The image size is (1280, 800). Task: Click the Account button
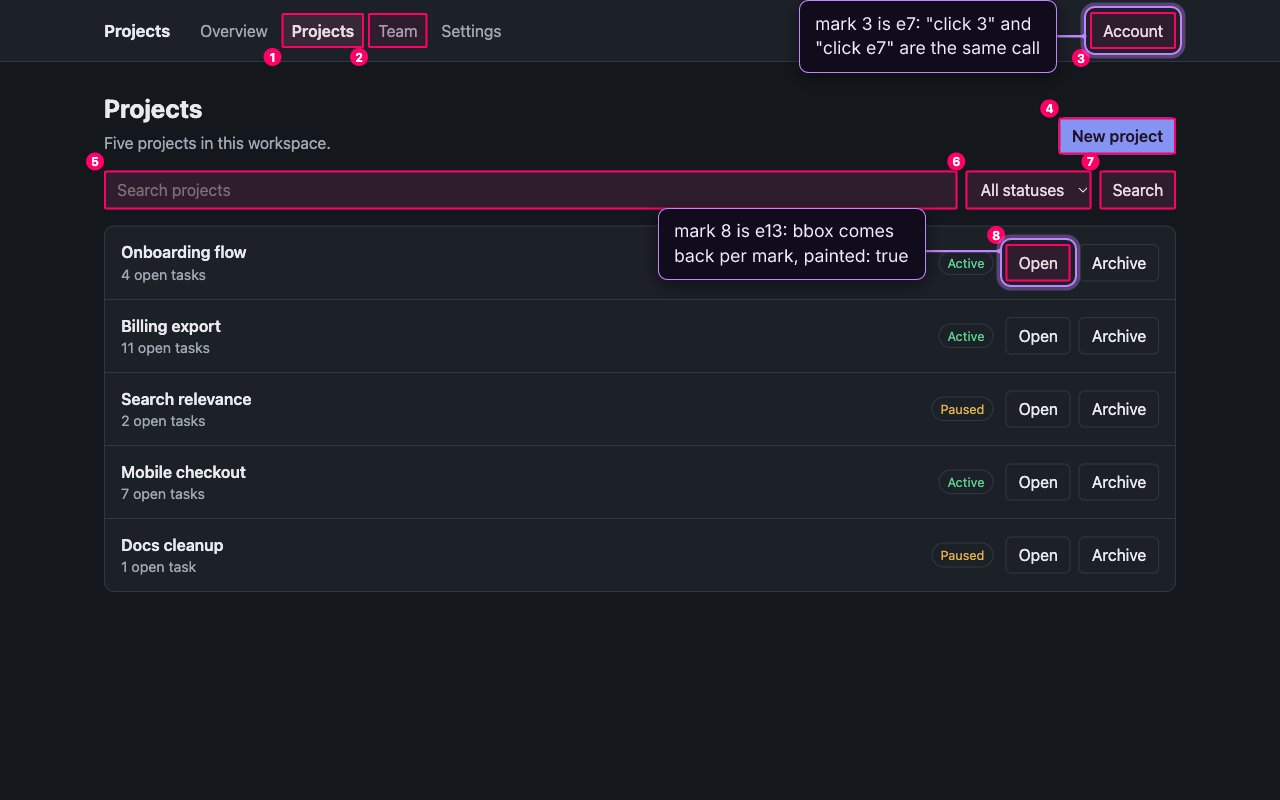[1133, 31]
